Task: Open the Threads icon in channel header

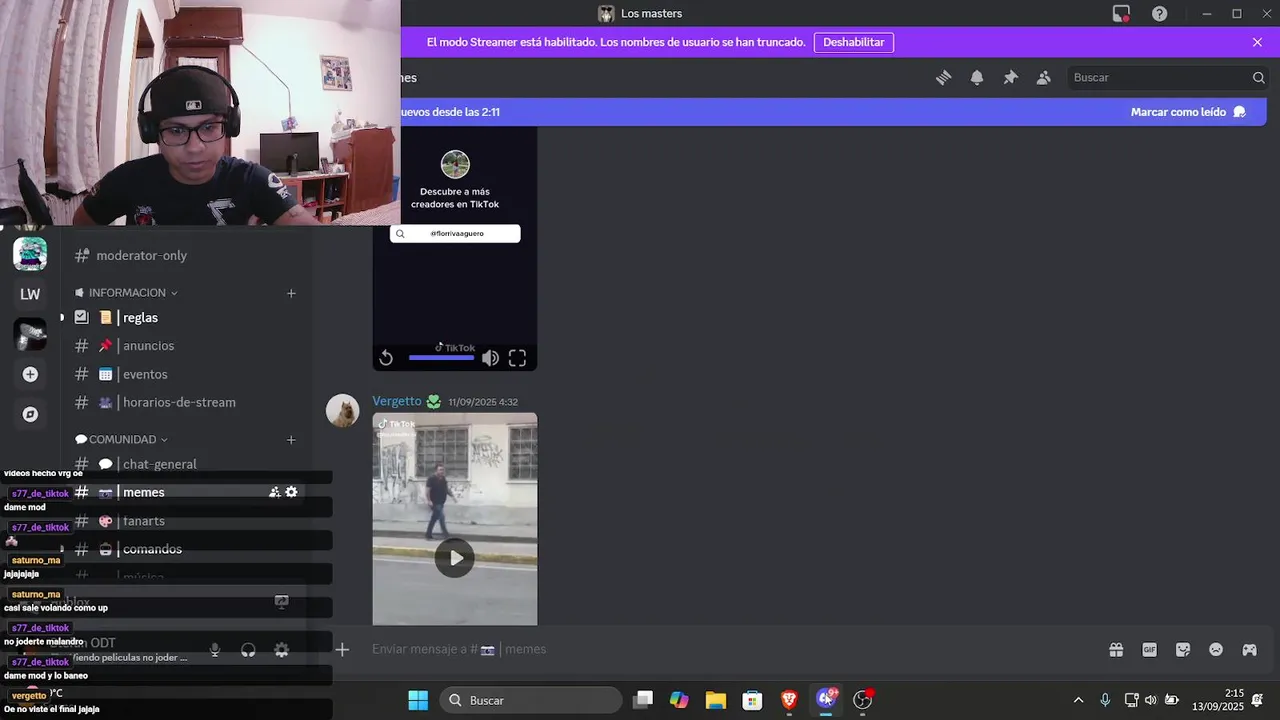Action: 943,78
